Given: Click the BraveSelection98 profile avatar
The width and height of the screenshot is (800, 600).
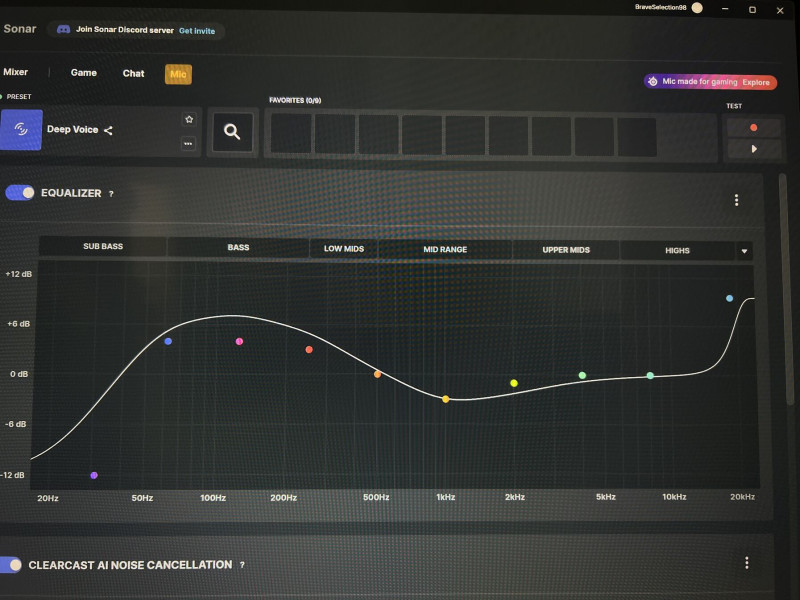Looking at the screenshot, I should (x=697, y=8).
